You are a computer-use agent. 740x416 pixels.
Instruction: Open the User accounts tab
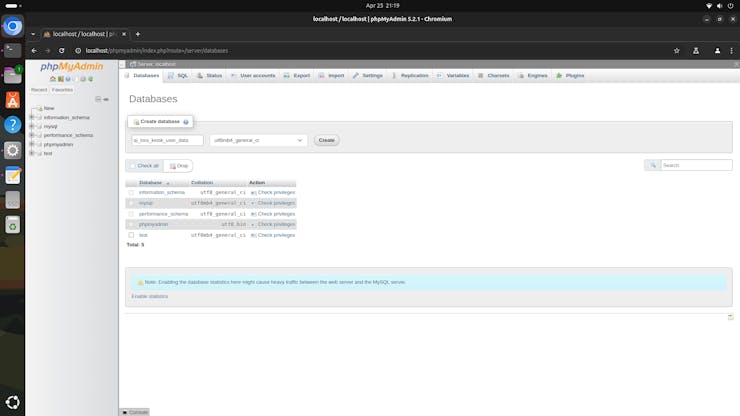(253, 76)
